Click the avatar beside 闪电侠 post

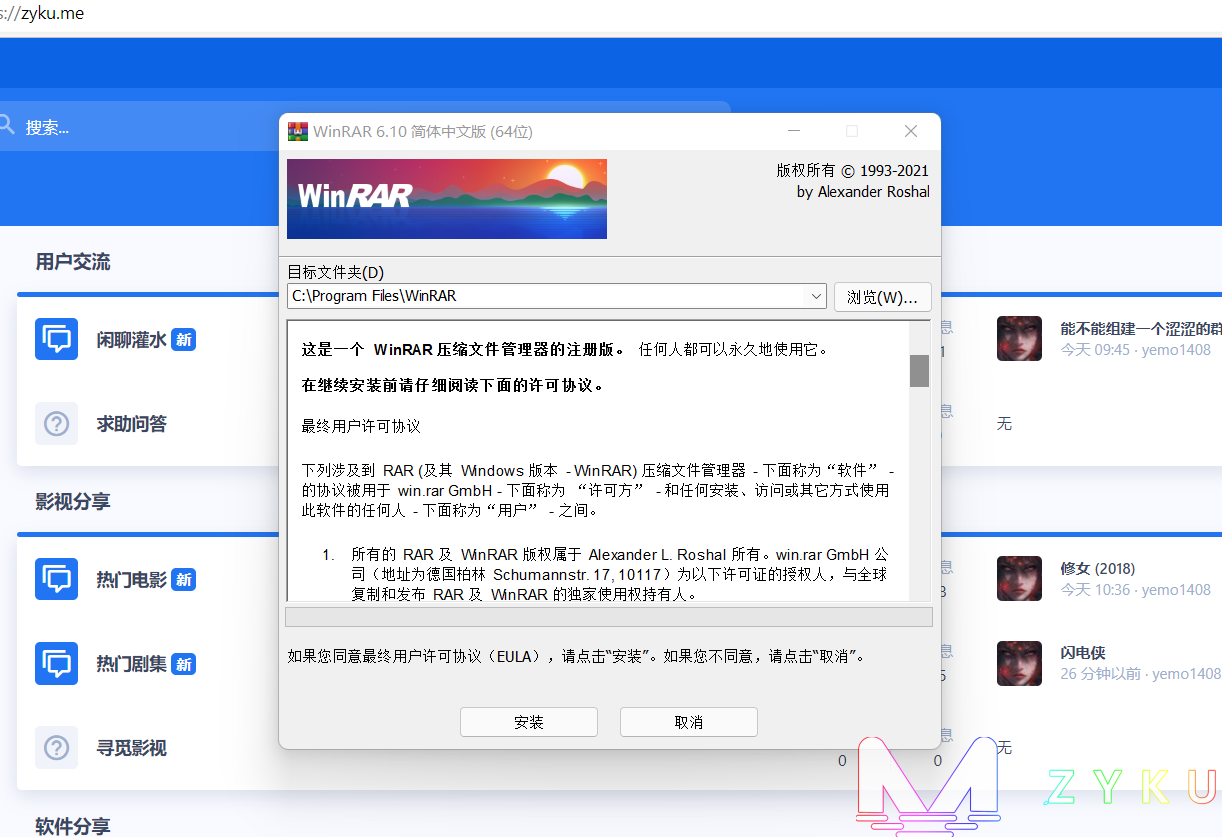click(1019, 663)
